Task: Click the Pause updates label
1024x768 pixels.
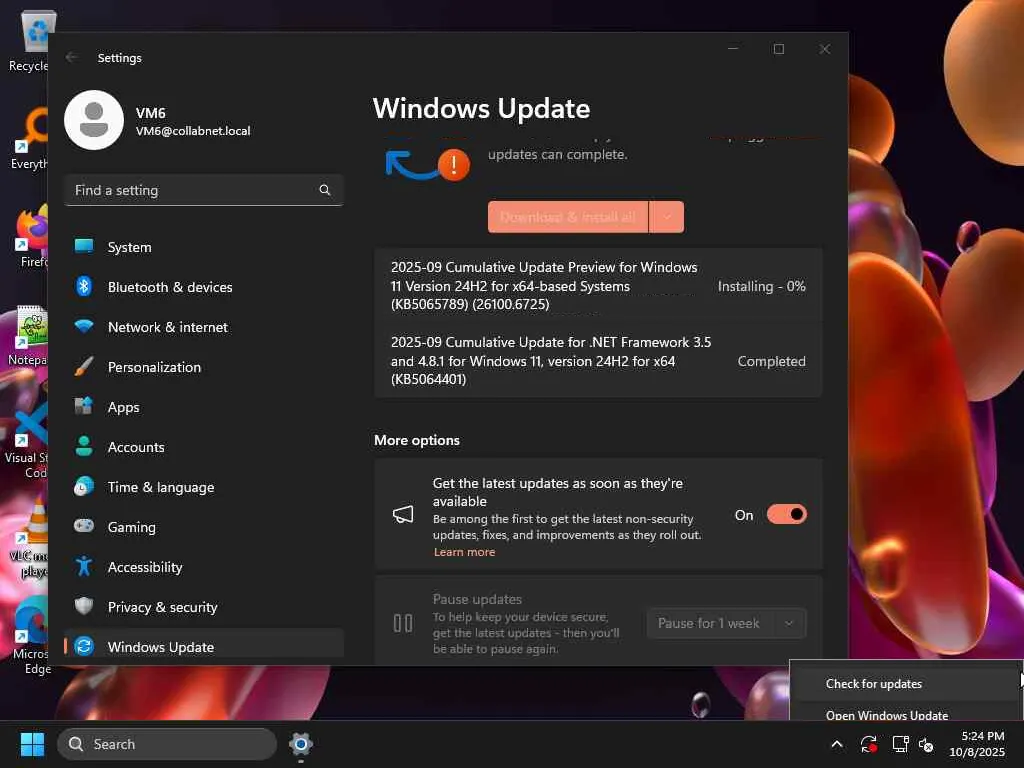Action: (x=477, y=599)
